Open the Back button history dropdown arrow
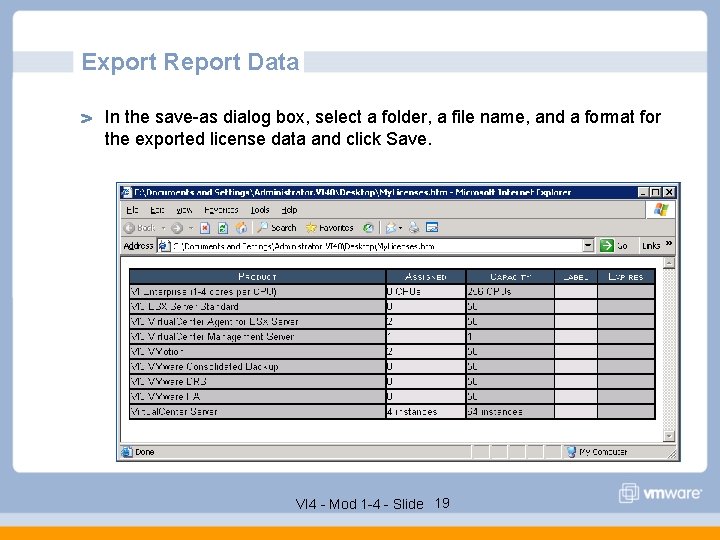Image resolution: width=720 pixels, height=540 pixels. (163, 228)
